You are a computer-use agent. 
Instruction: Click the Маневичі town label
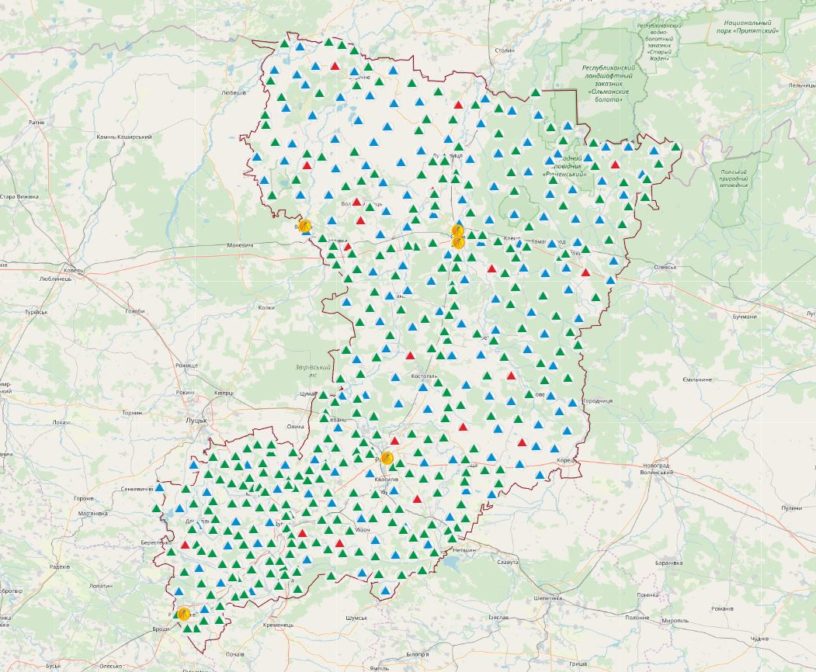pos(241,244)
